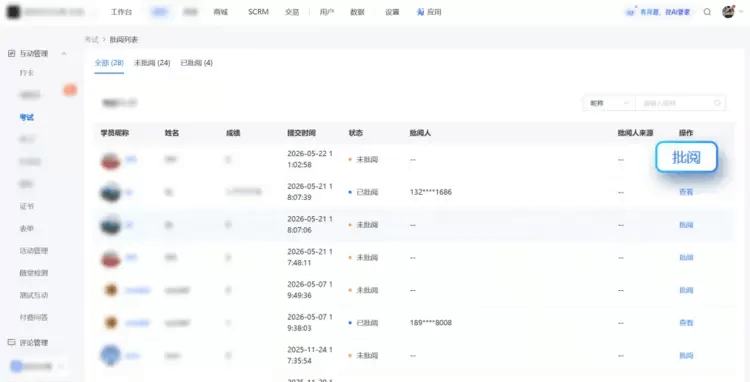The image size is (750, 382).
Task: Open the 数据 top menu
Action: (357, 12)
